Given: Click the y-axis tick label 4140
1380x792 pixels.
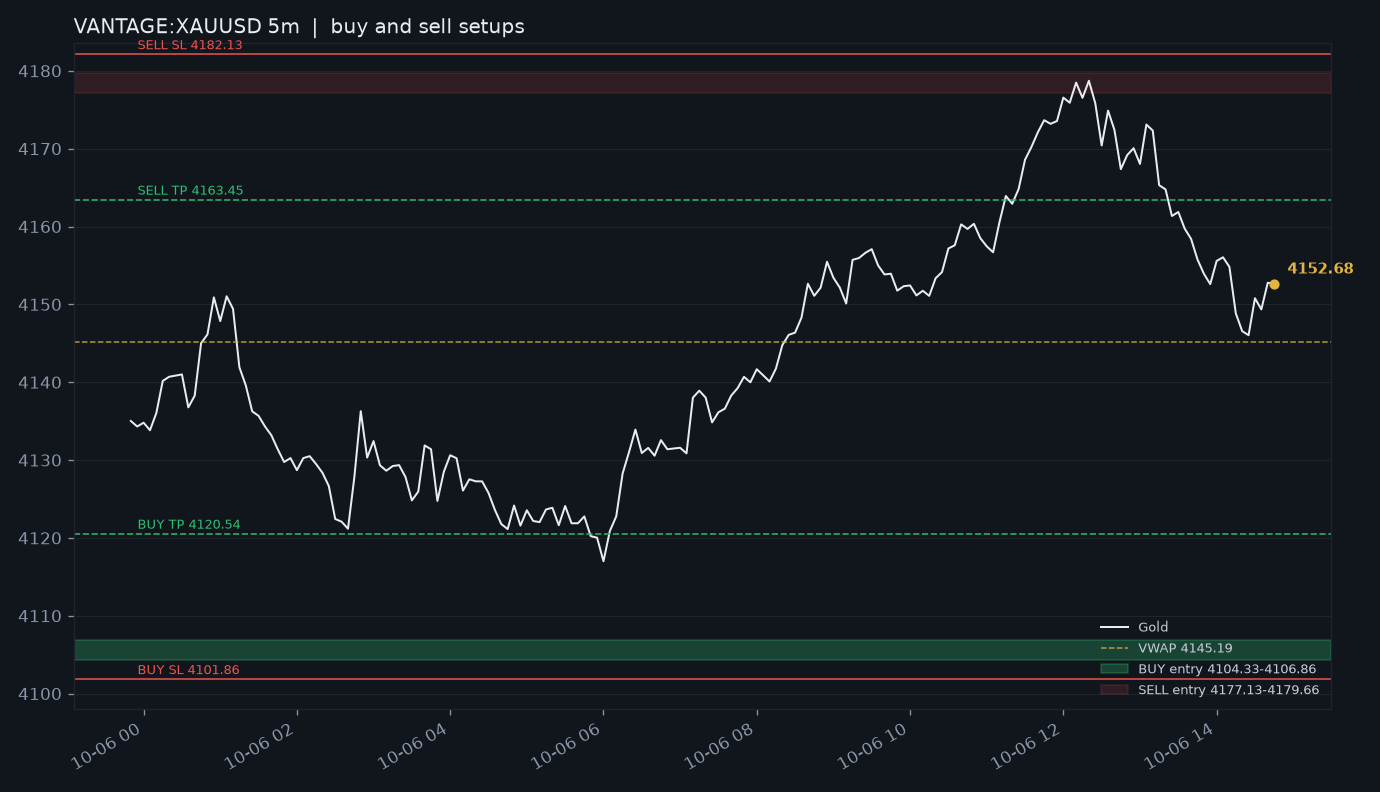Looking at the screenshot, I should pyautogui.click(x=40, y=383).
